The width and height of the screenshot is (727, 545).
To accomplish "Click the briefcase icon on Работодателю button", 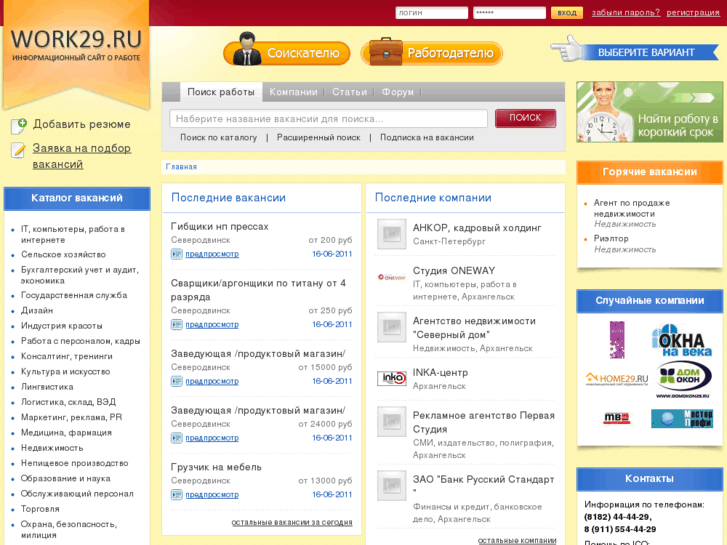I will [x=385, y=51].
